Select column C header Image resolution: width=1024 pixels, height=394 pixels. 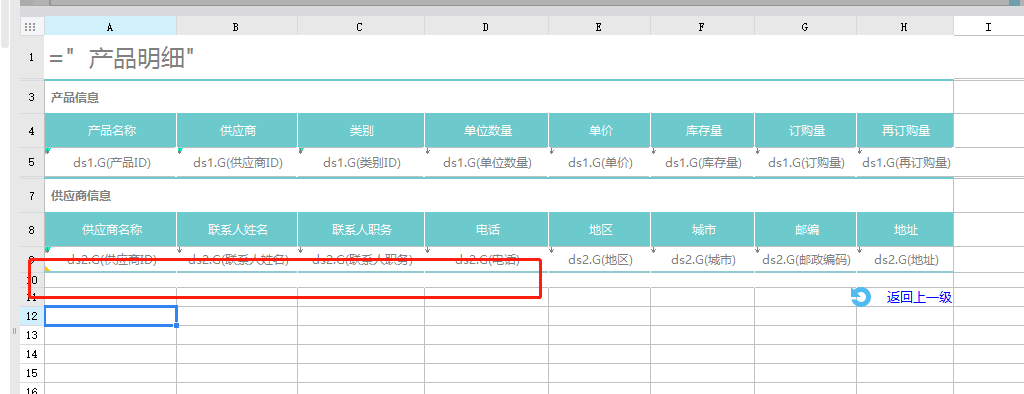pyautogui.click(x=360, y=27)
